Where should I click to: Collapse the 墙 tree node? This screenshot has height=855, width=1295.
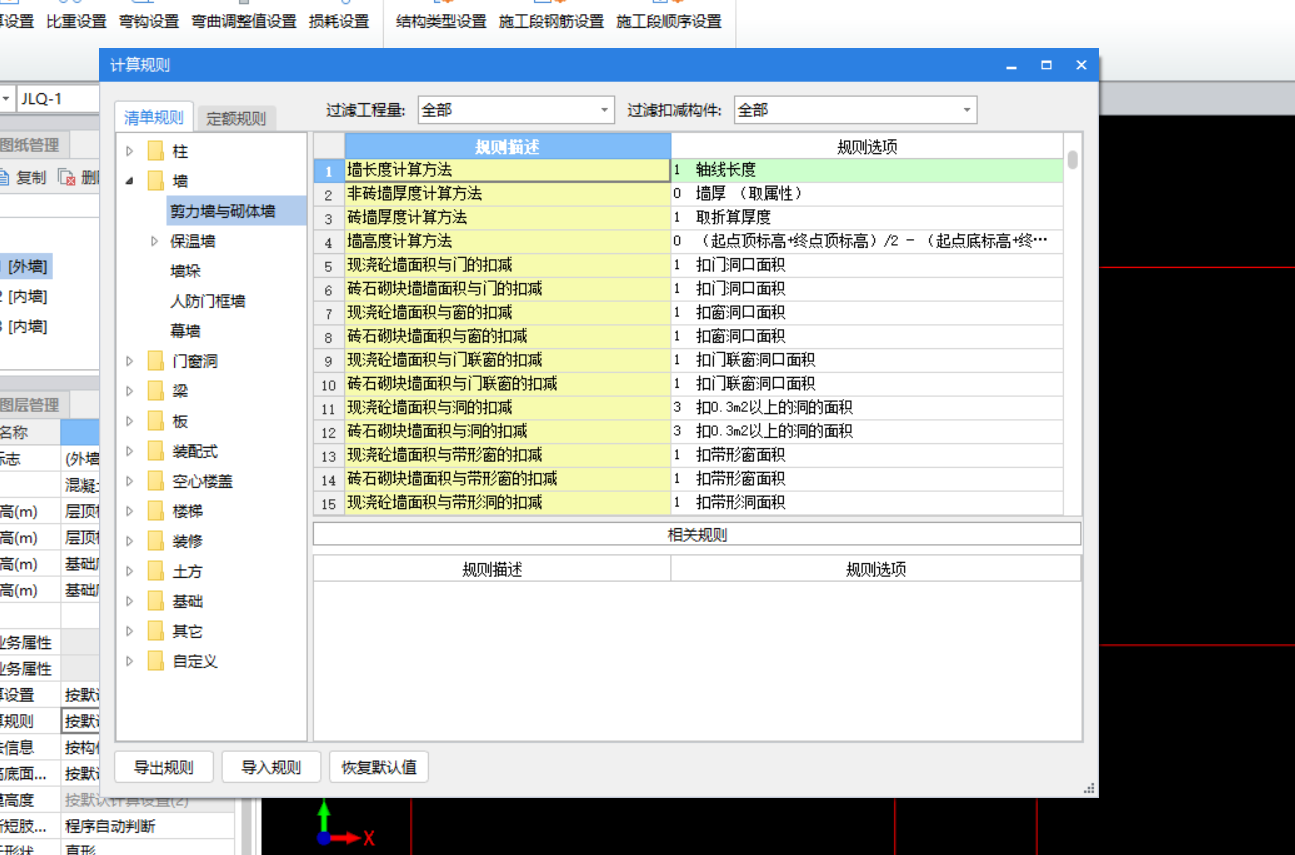coord(129,181)
